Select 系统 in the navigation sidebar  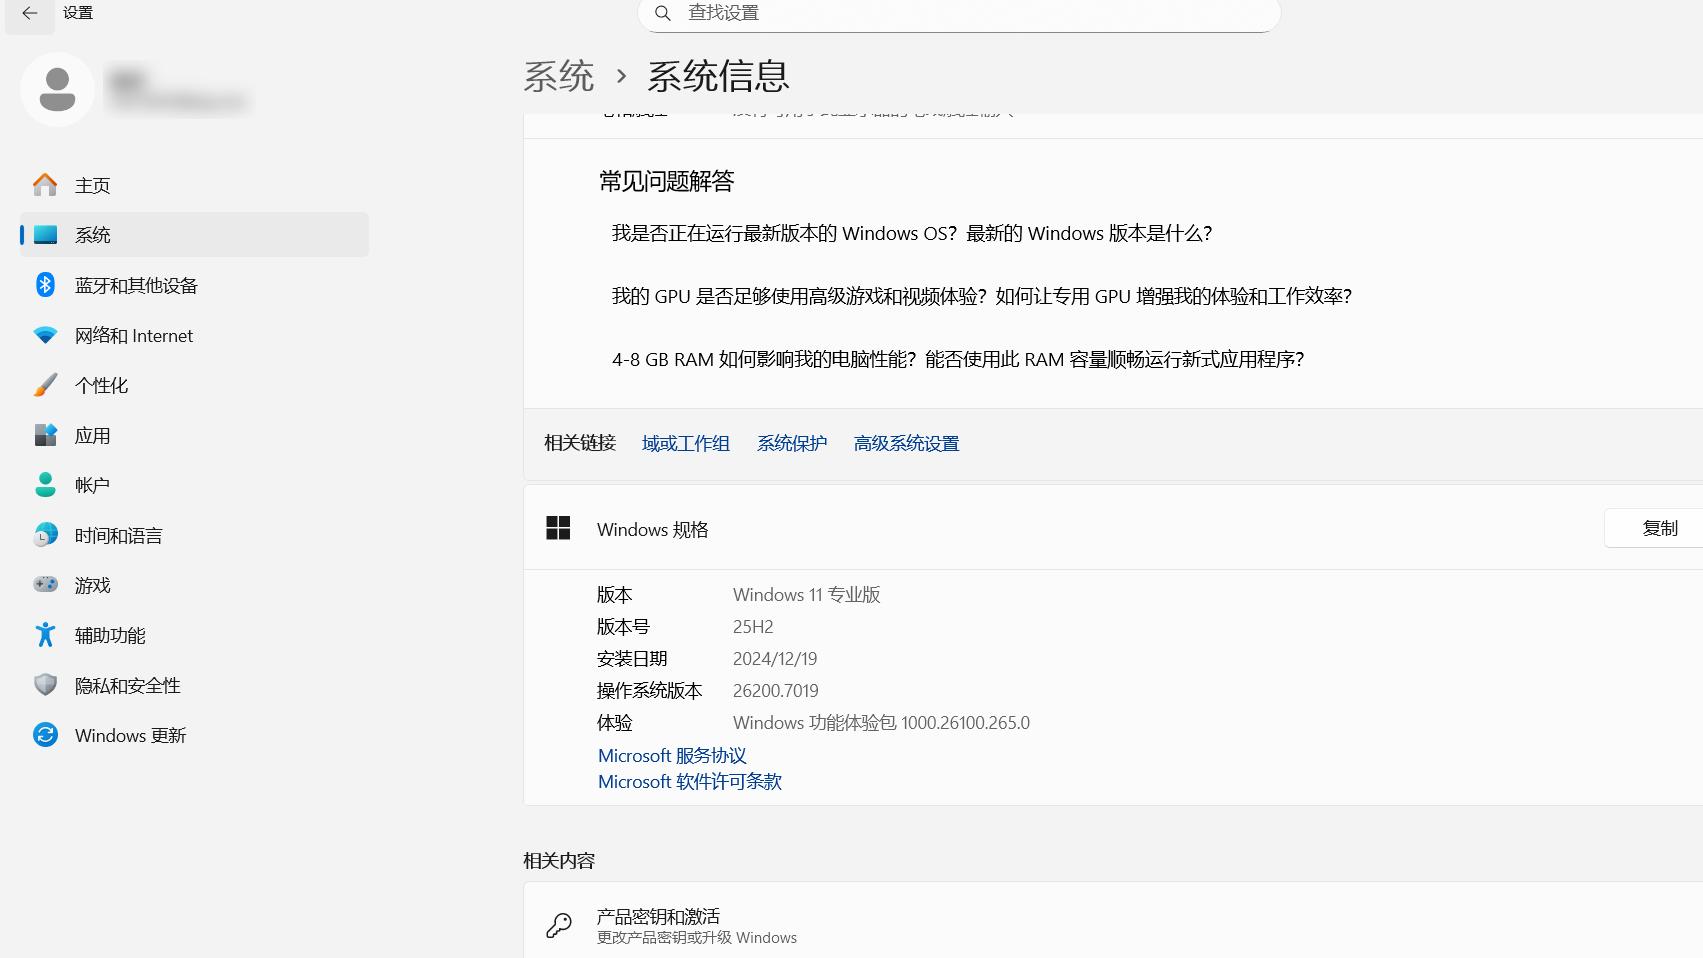pyautogui.click(x=93, y=235)
